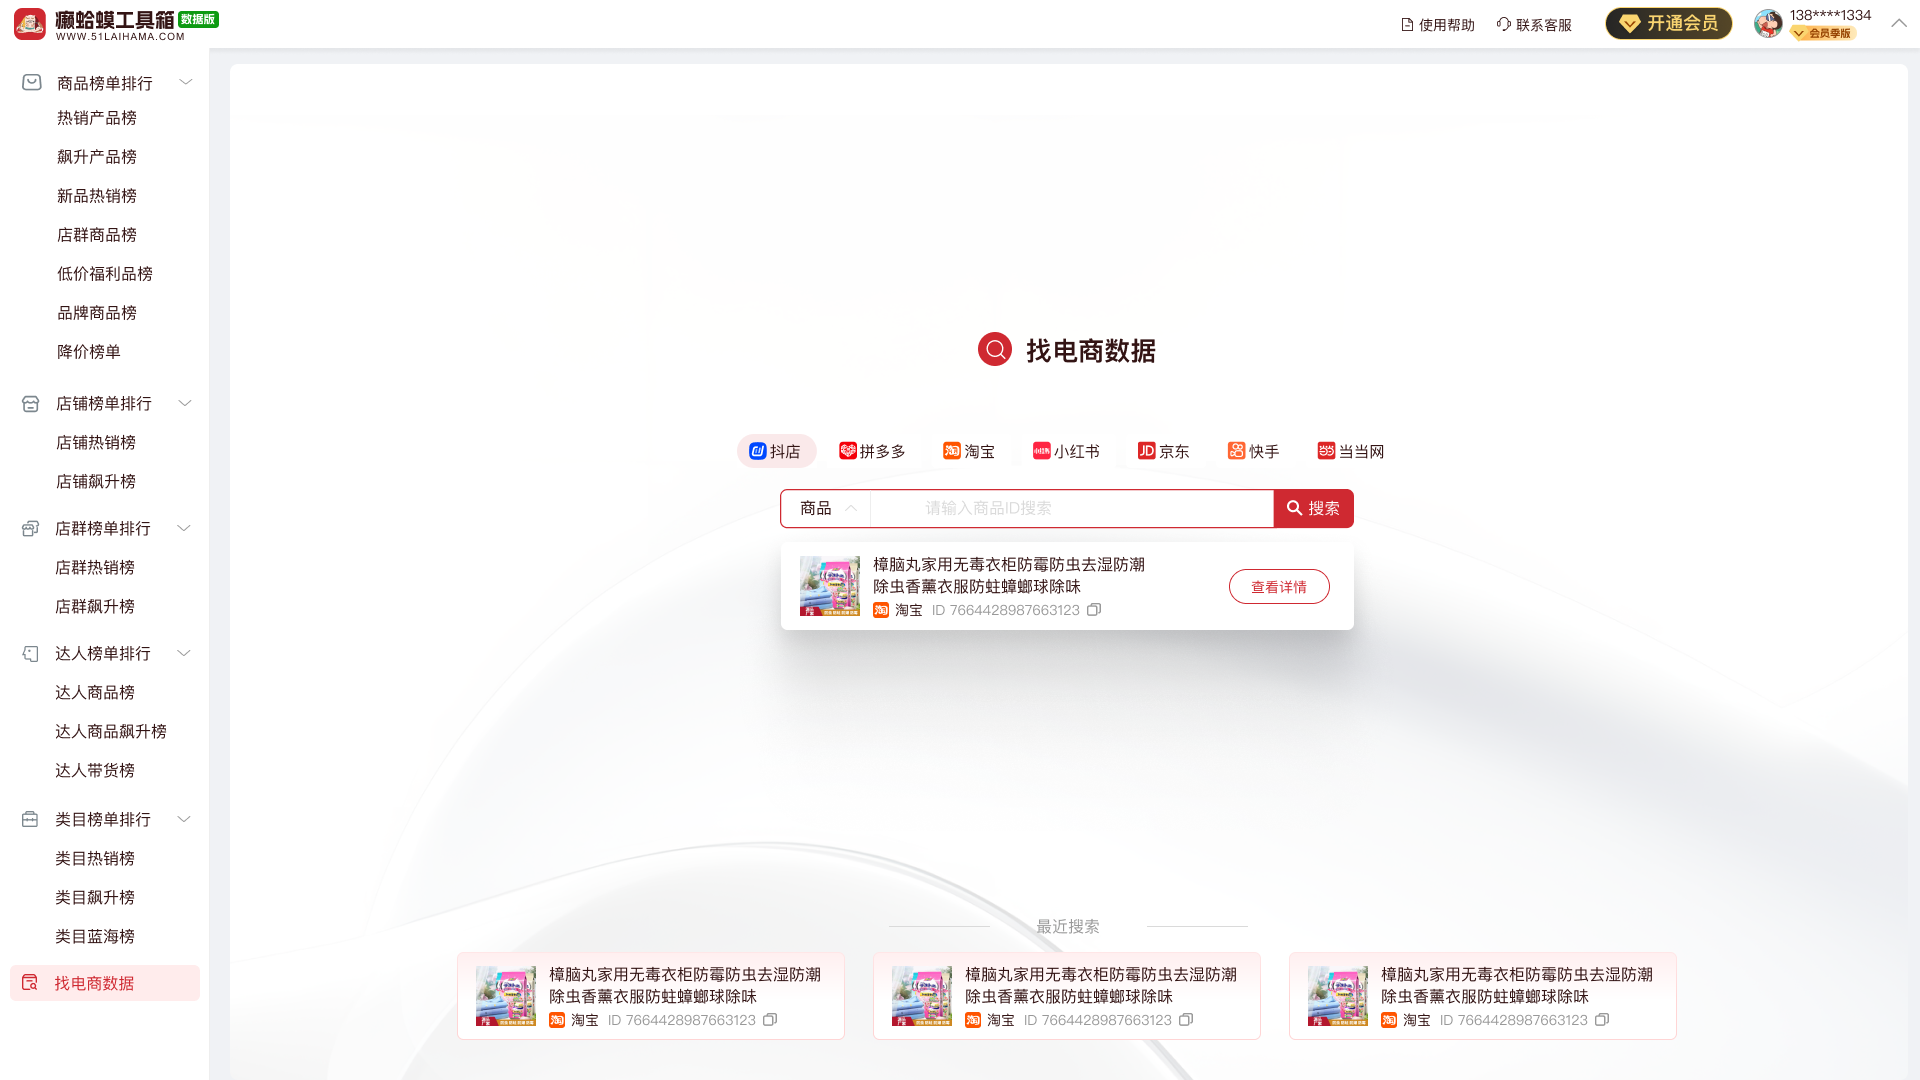This screenshot has width=1920, height=1080.
Task: Select the 小红书 platform tab
Action: pyautogui.click(x=1066, y=451)
